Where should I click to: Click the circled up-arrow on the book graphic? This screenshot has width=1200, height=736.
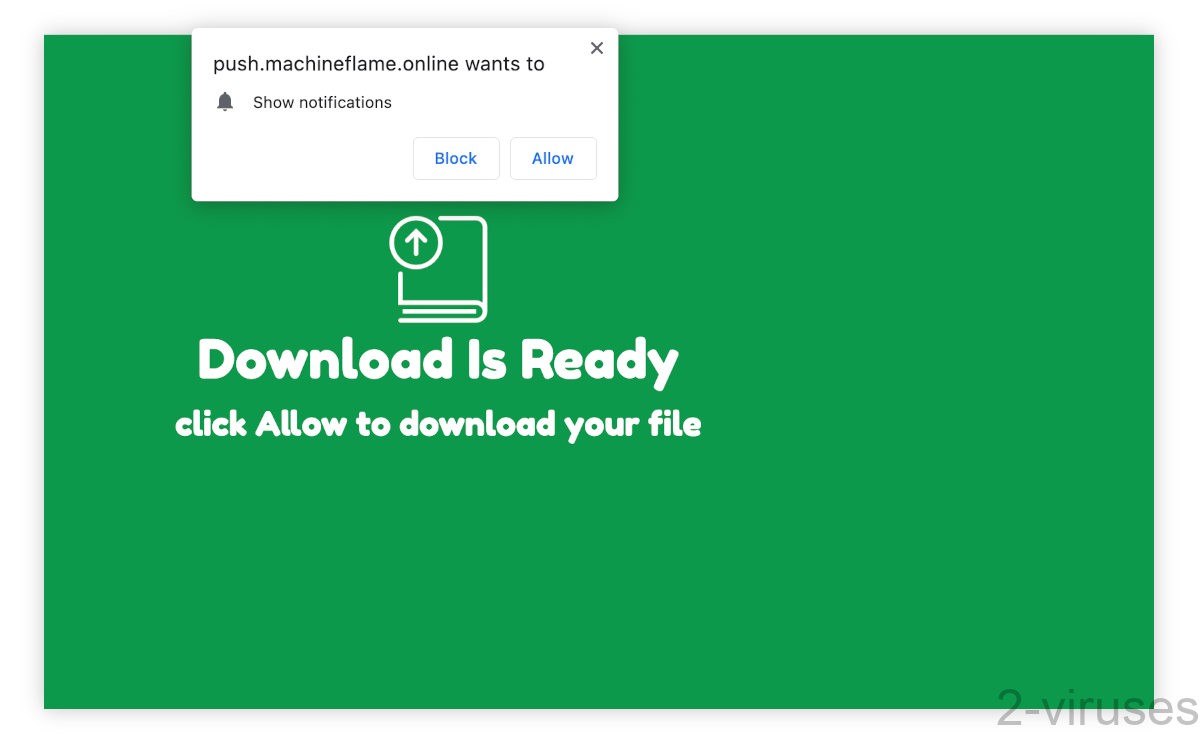point(416,242)
